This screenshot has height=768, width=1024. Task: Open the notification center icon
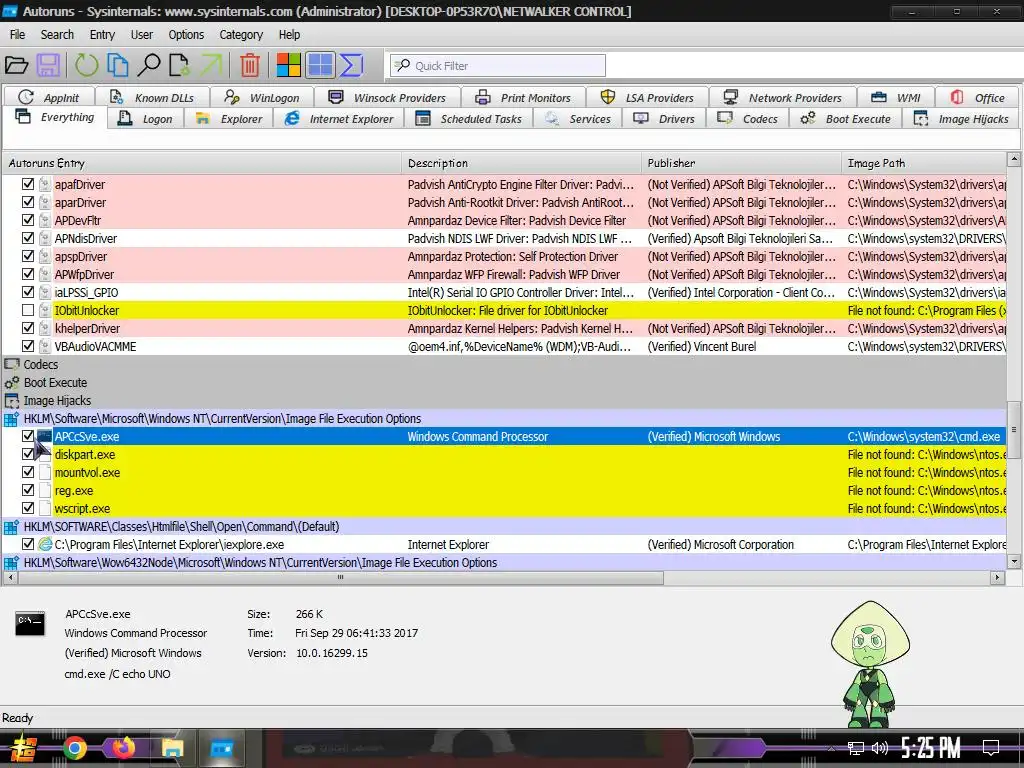991,748
